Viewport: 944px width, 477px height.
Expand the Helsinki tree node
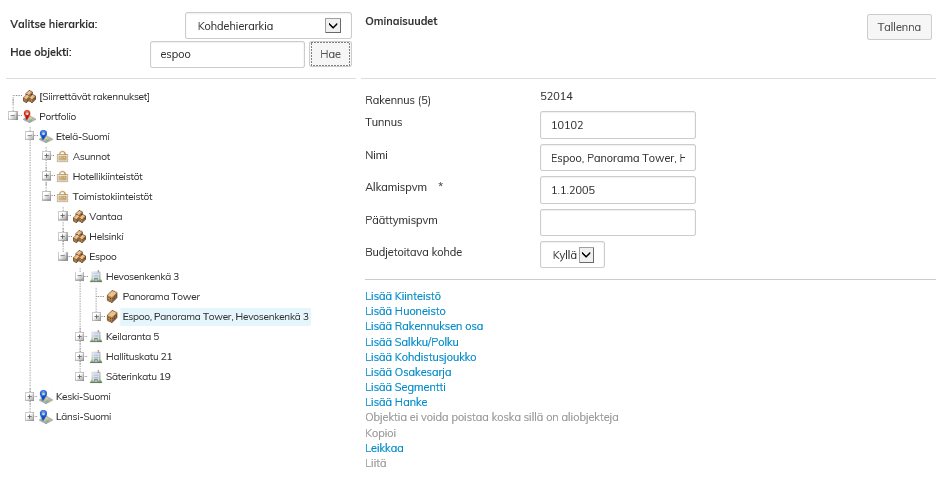coord(63,237)
